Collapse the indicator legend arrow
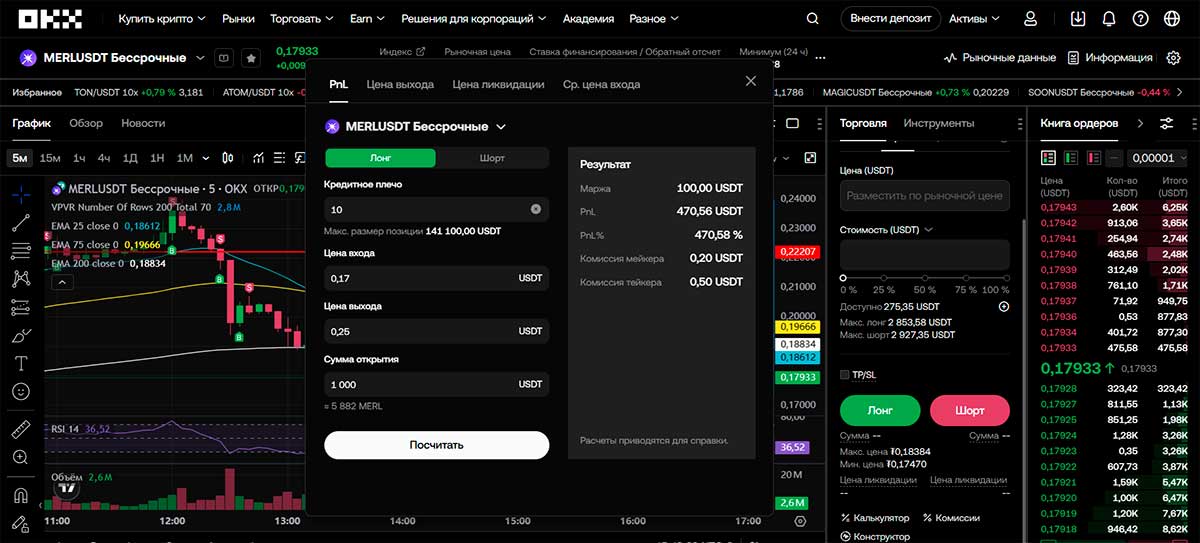Image resolution: width=1200 pixels, height=543 pixels. point(61,282)
